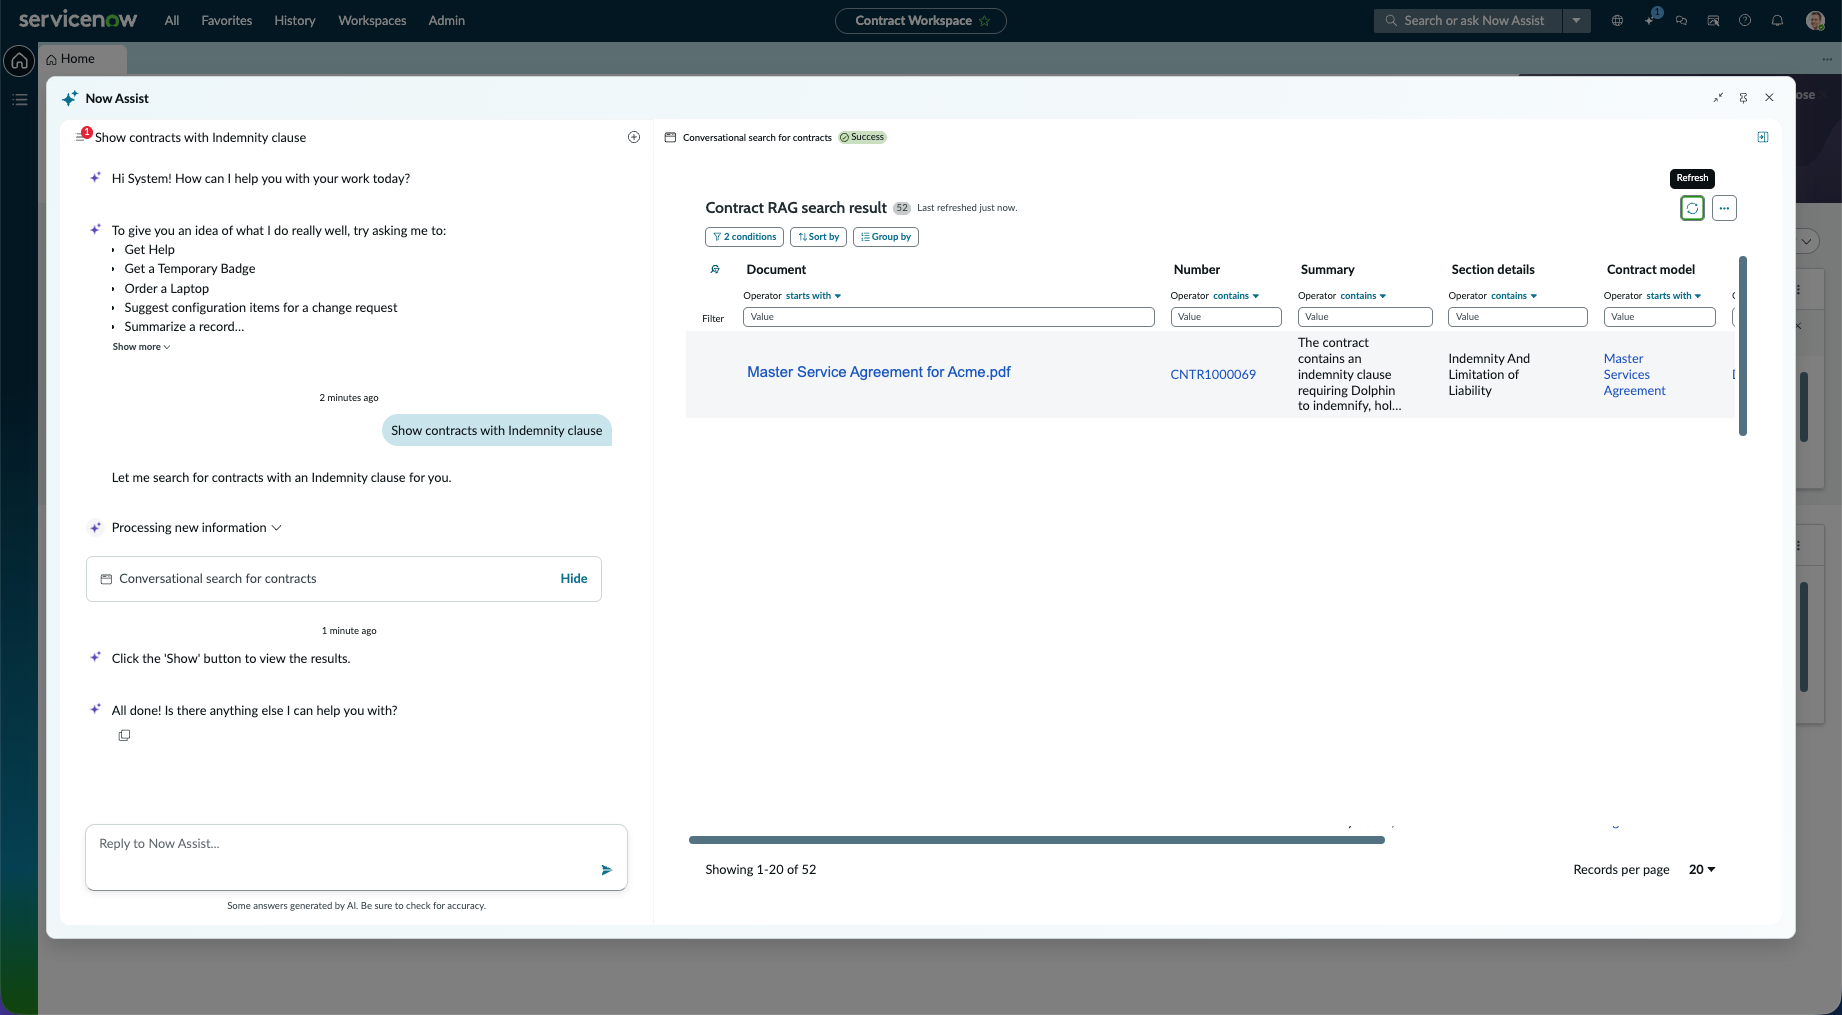
Task: Pin the Now Assist panel
Action: [x=1743, y=98]
